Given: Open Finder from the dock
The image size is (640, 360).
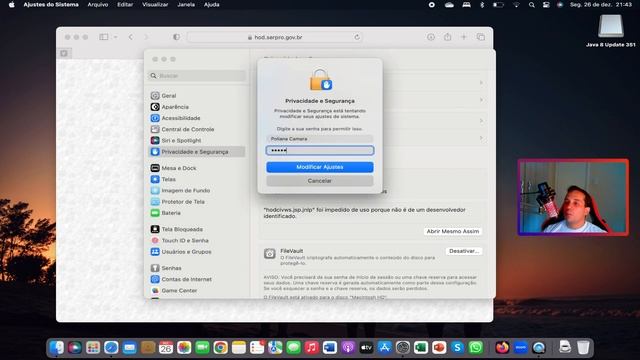Looking at the screenshot, I should (x=57, y=348).
